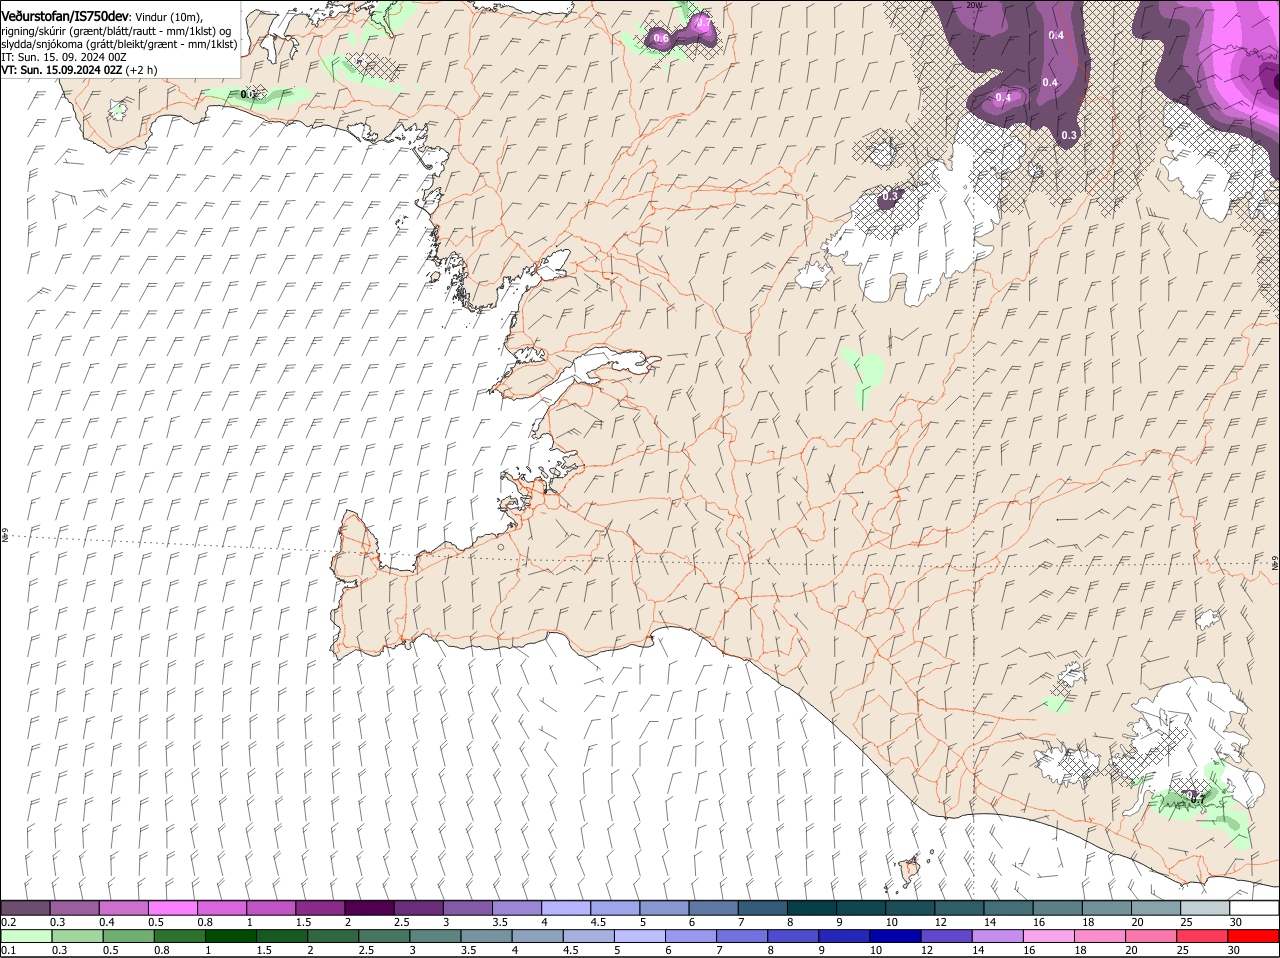Screen dimensions: 1280x958
Task: Select dark teal upper swatch between 8 and 9
Action: (x=811, y=908)
